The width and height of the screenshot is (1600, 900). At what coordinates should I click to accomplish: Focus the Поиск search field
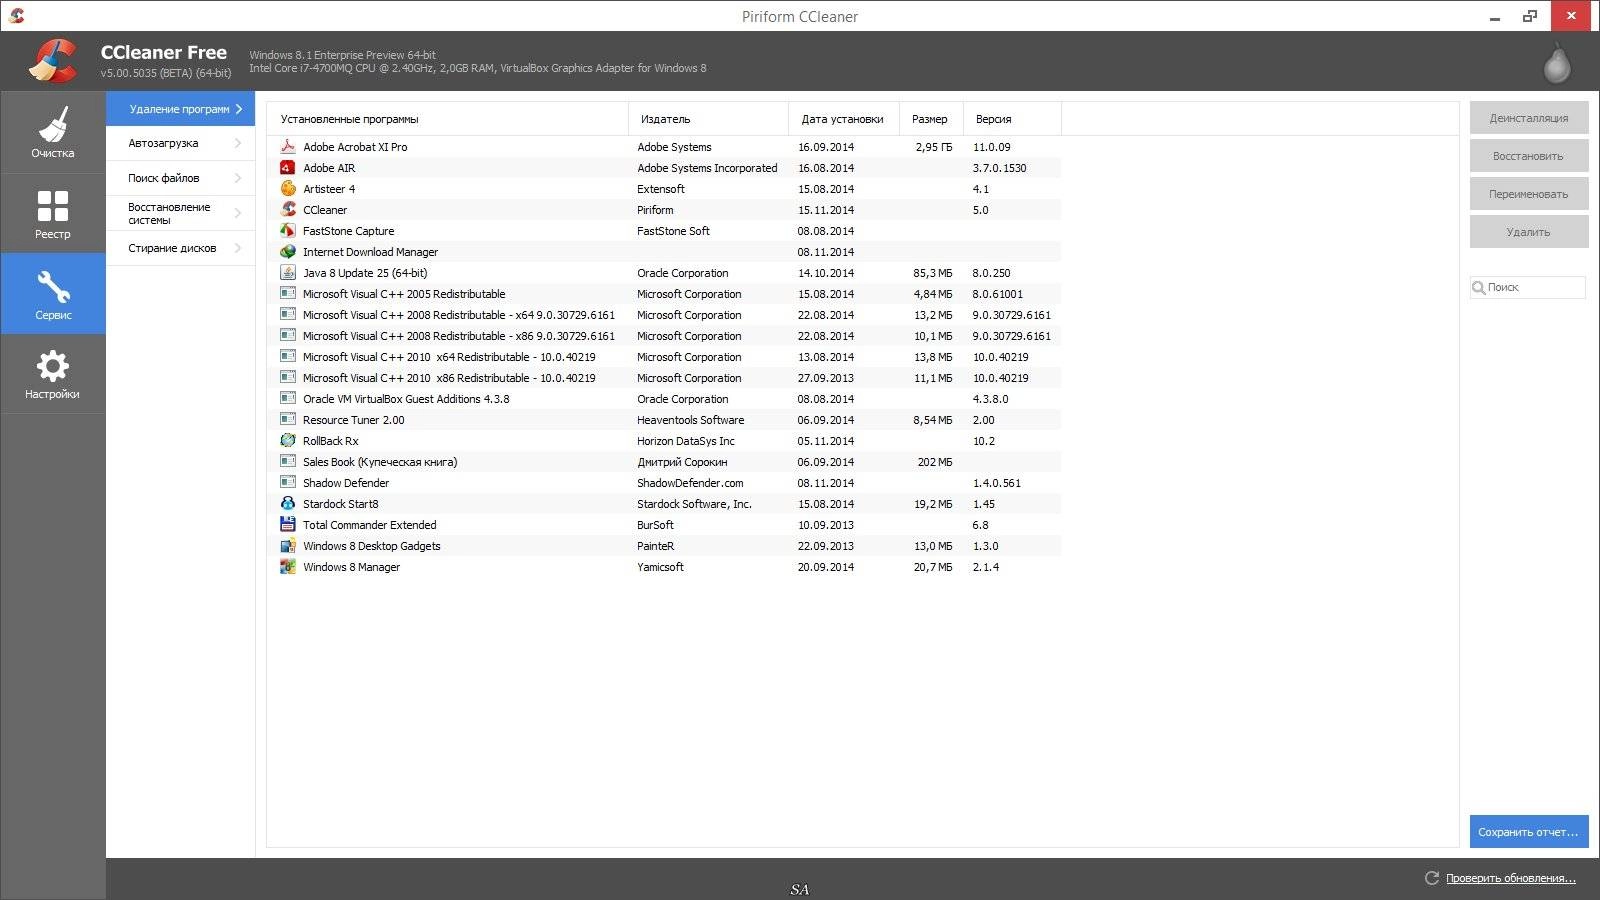(1528, 288)
